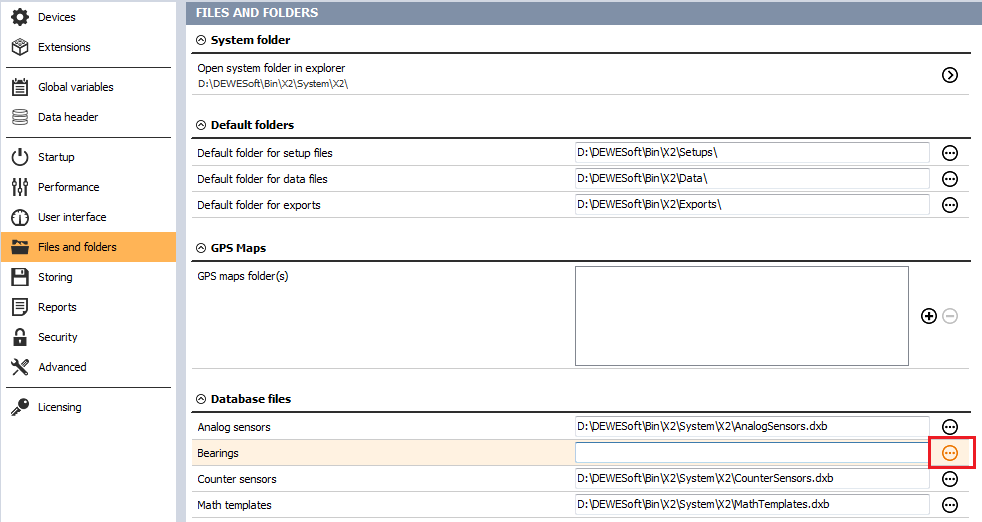
Task: Click the empty Bearings path field
Action: coord(752,453)
